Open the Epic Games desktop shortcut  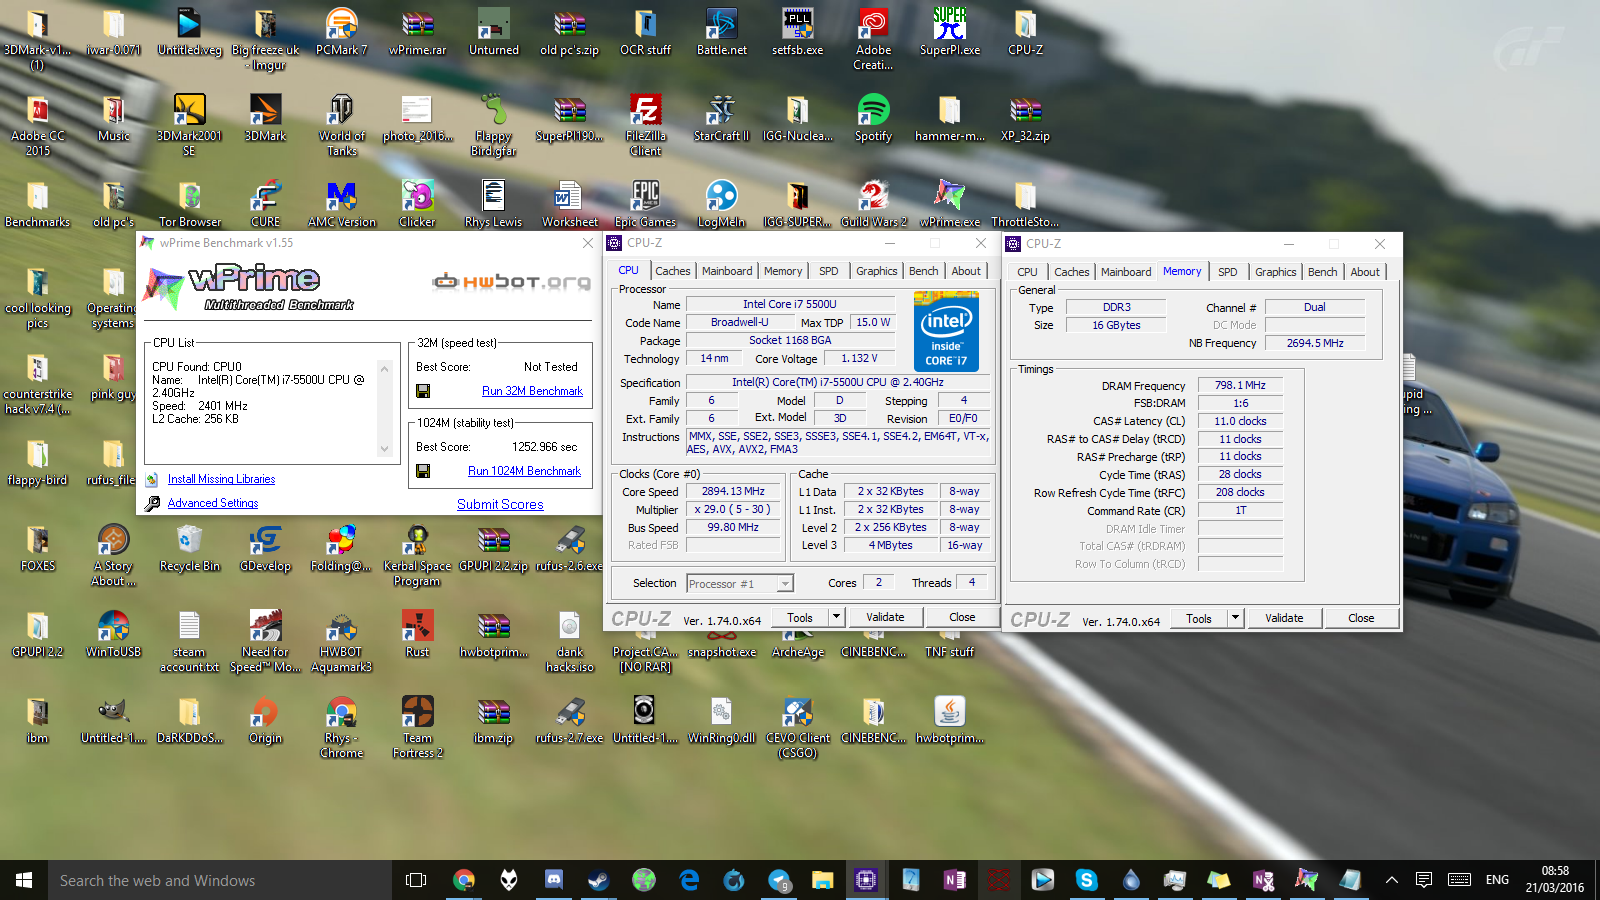(x=645, y=205)
